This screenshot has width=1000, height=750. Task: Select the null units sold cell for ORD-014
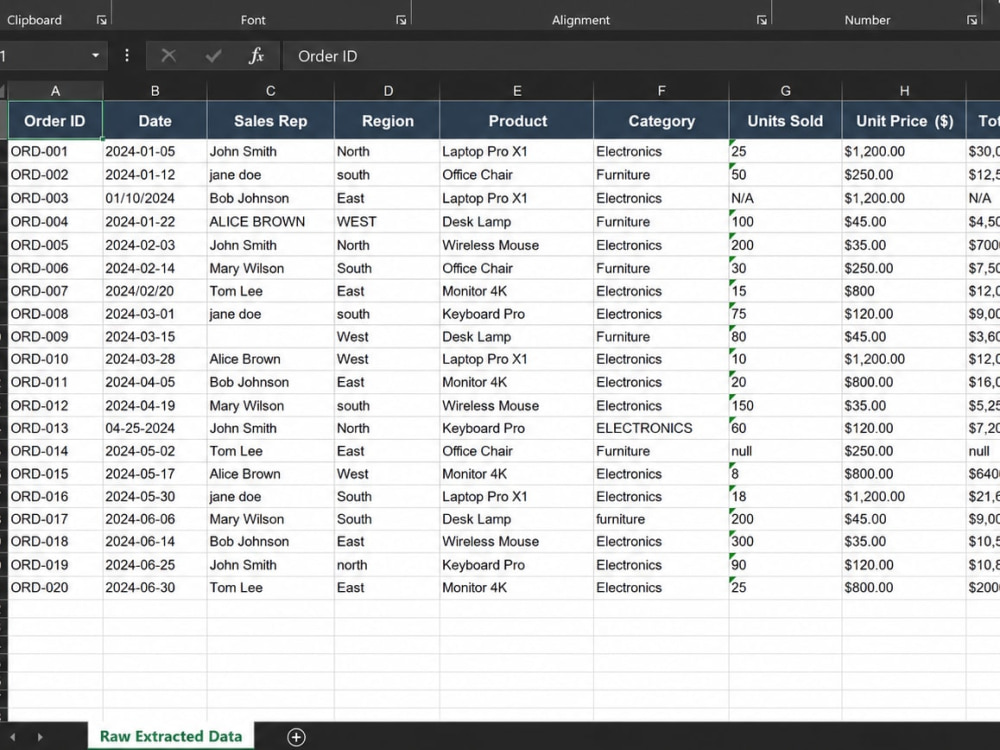(785, 451)
